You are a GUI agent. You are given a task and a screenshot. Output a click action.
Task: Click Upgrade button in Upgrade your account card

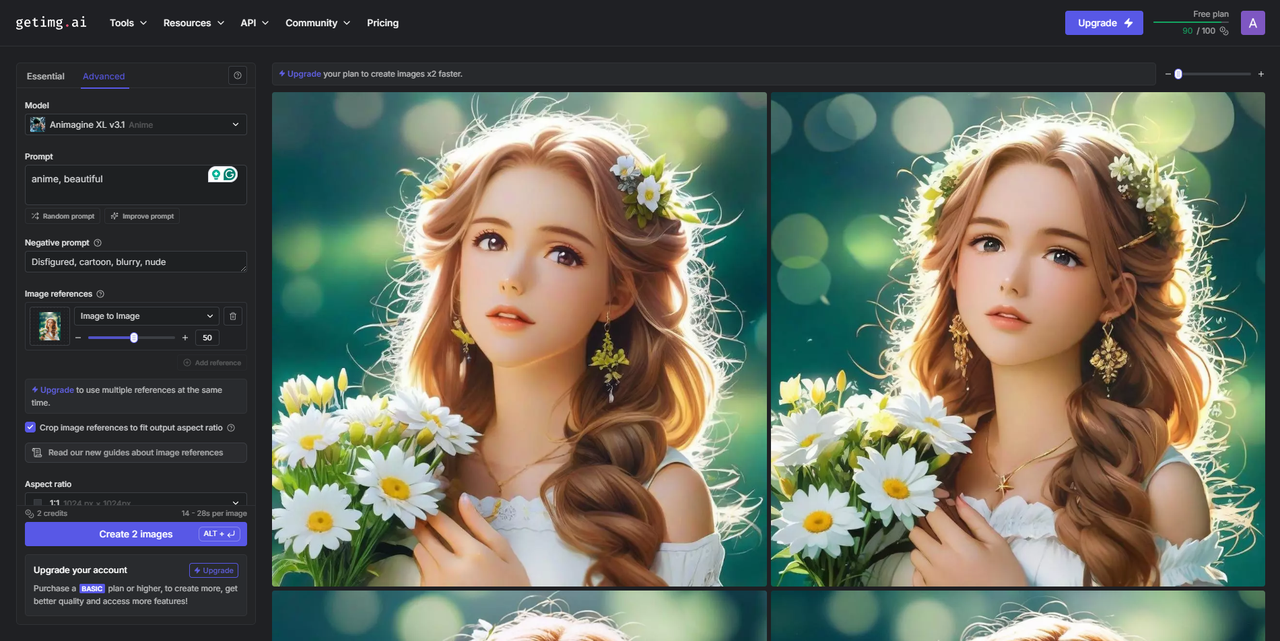(214, 571)
